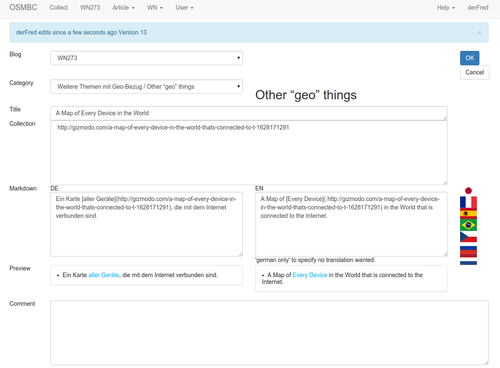Open the Category dropdown
This screenshot has height=368, width=500.
(x=146, y=87)
